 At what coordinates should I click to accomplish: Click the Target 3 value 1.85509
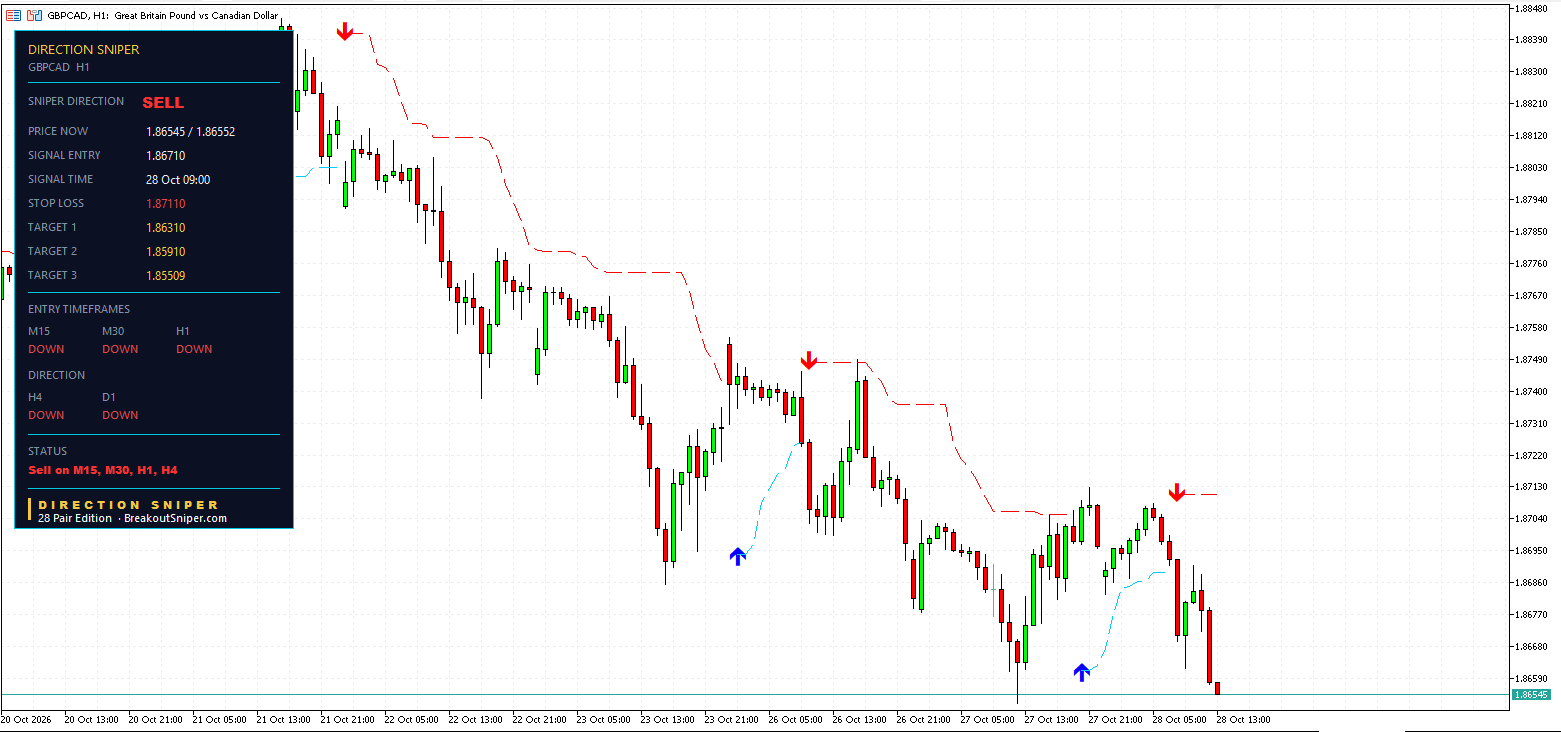pyautogui.click(x=166, y=275)
